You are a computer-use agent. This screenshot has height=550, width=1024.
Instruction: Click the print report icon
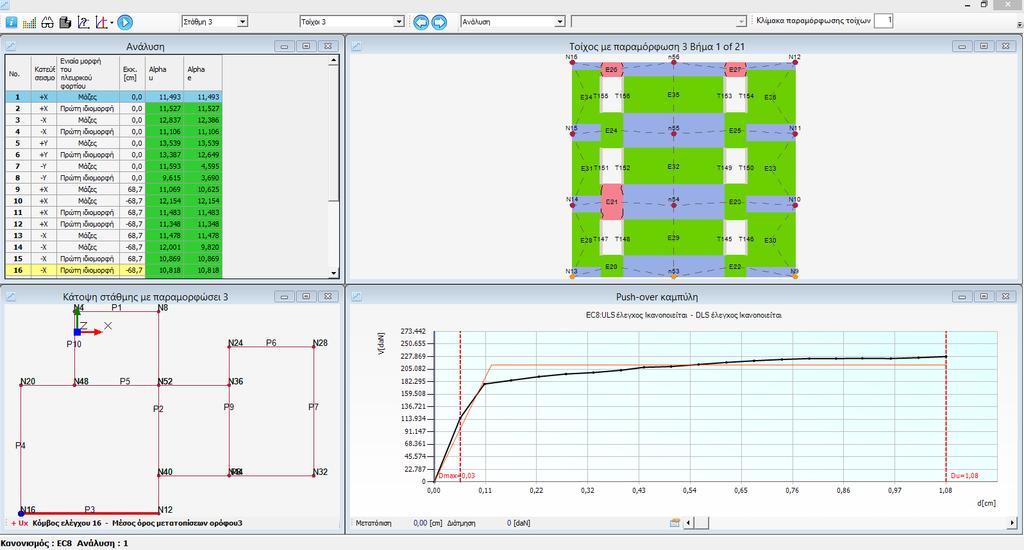[65, 22]
